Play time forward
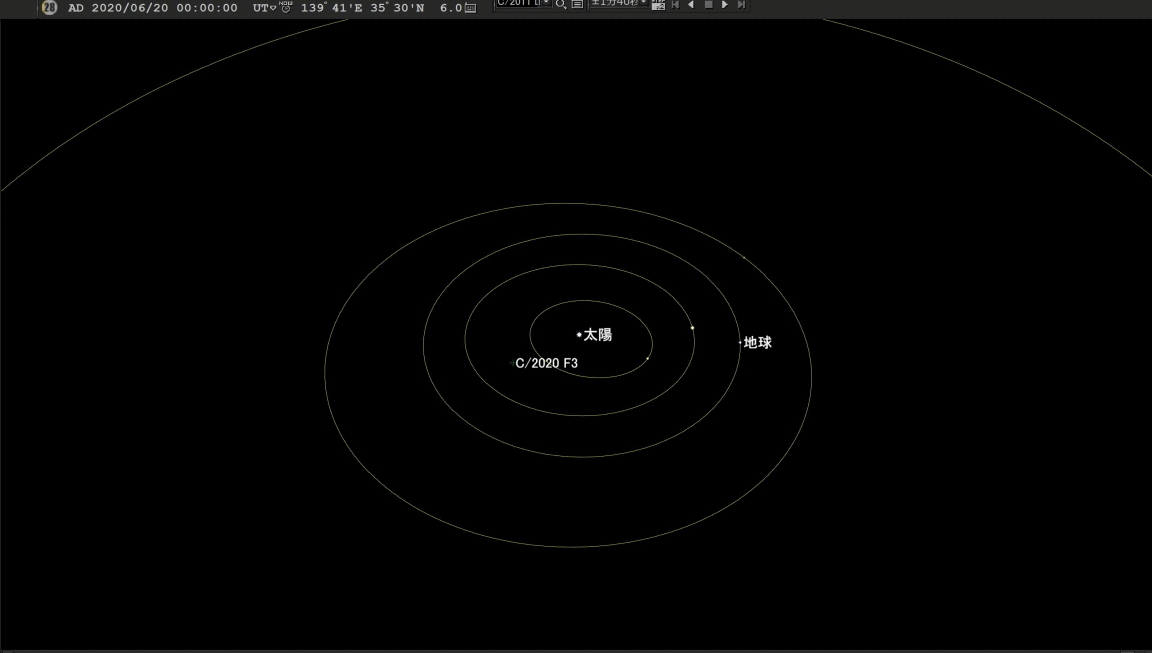 coord(725,5)
